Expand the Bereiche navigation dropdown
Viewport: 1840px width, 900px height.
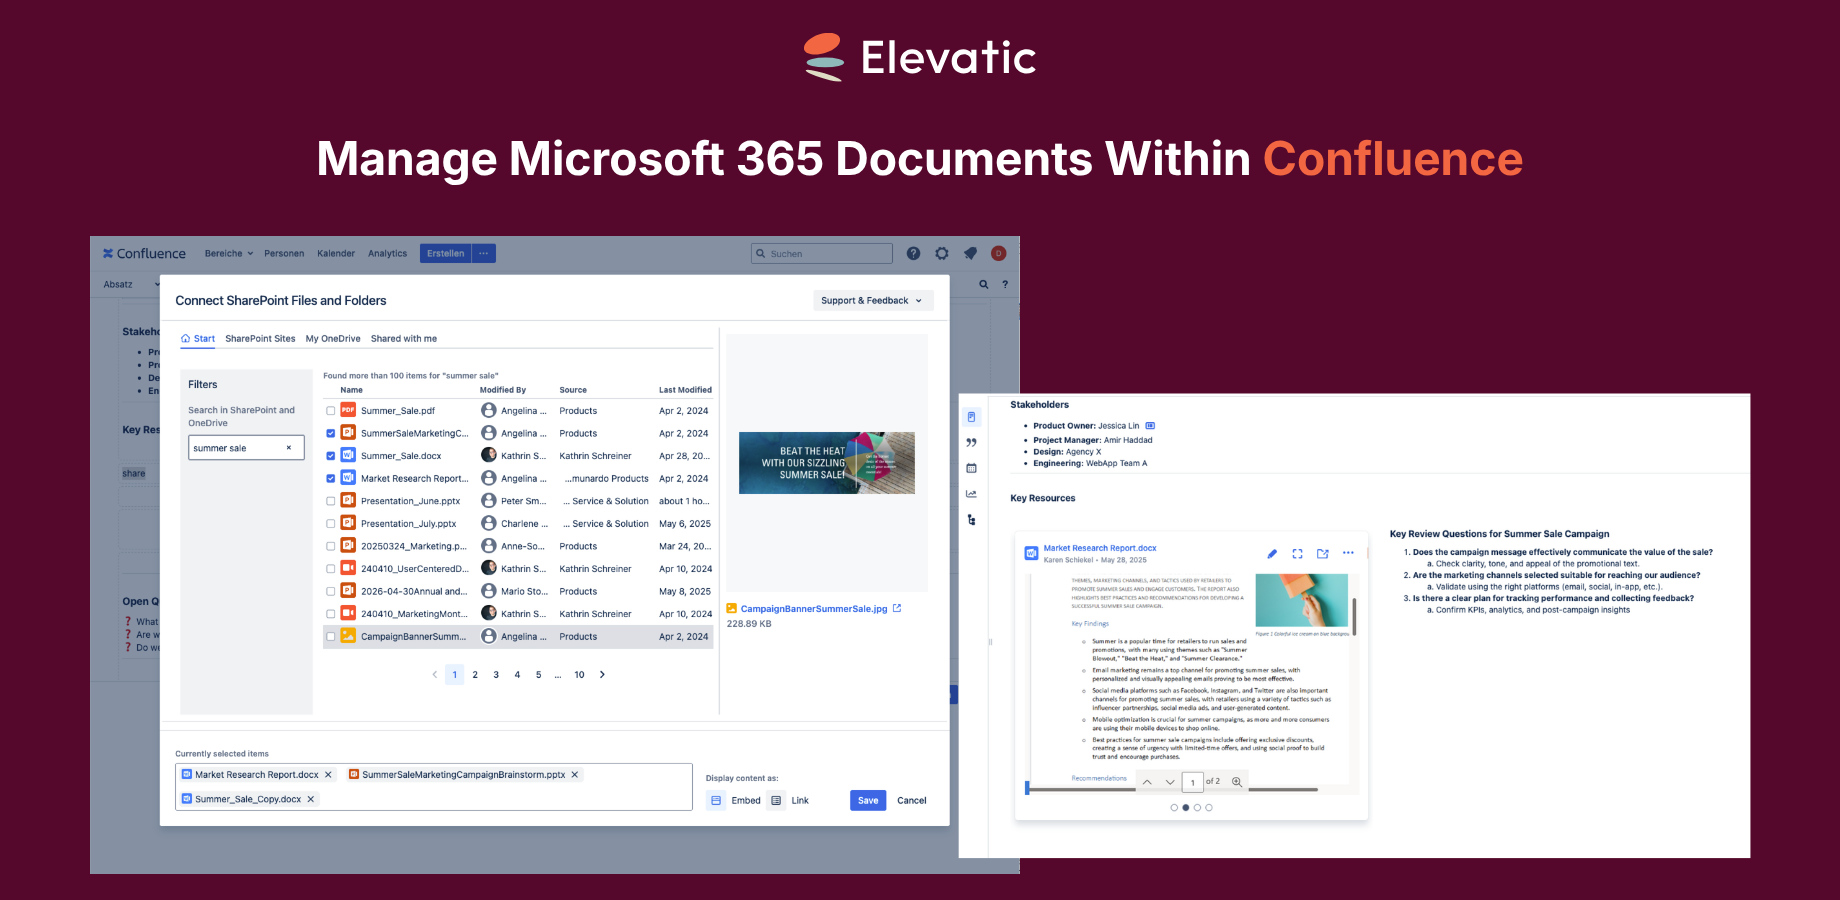[x=228, y=253]
